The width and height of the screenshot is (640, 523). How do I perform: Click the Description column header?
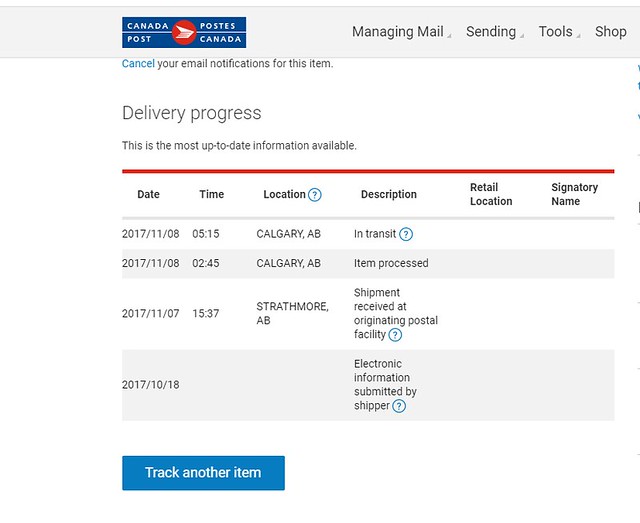388,194
